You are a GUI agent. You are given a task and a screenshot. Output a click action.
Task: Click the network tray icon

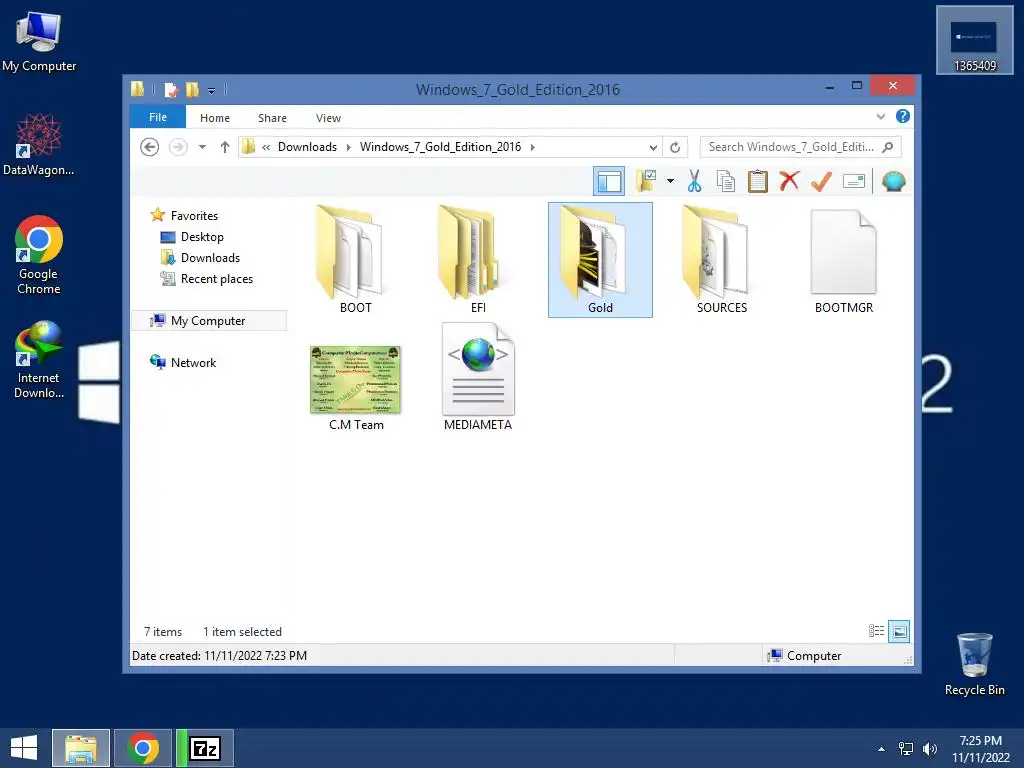[906, 749]
